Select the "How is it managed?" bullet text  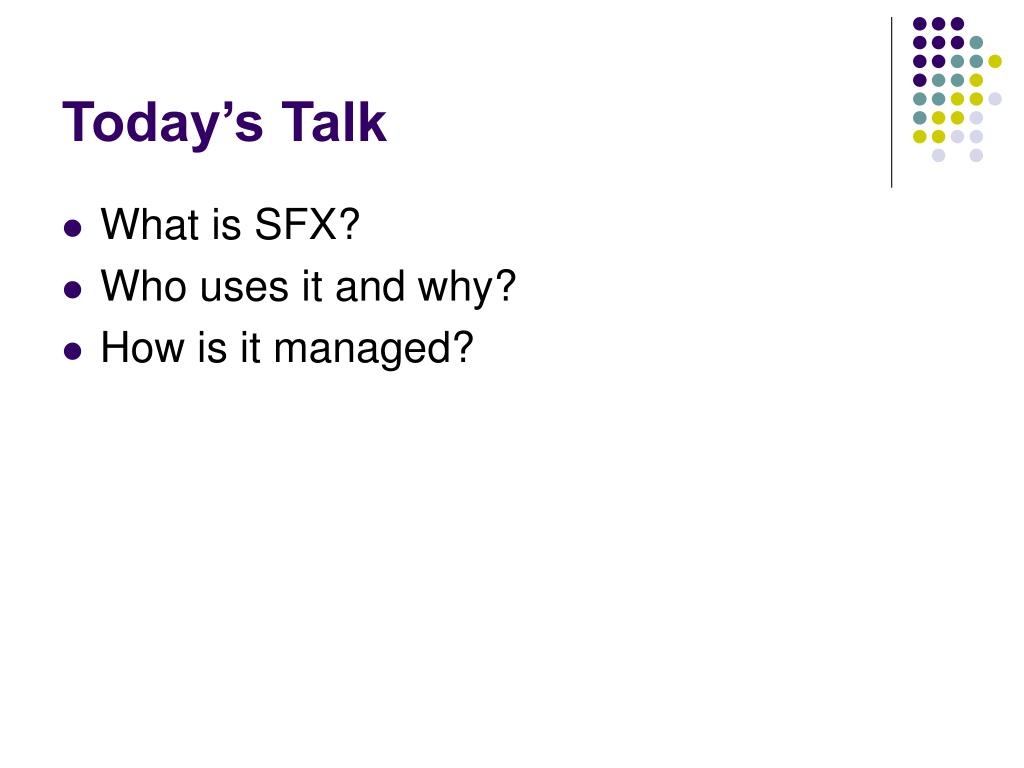coord(287,348)
